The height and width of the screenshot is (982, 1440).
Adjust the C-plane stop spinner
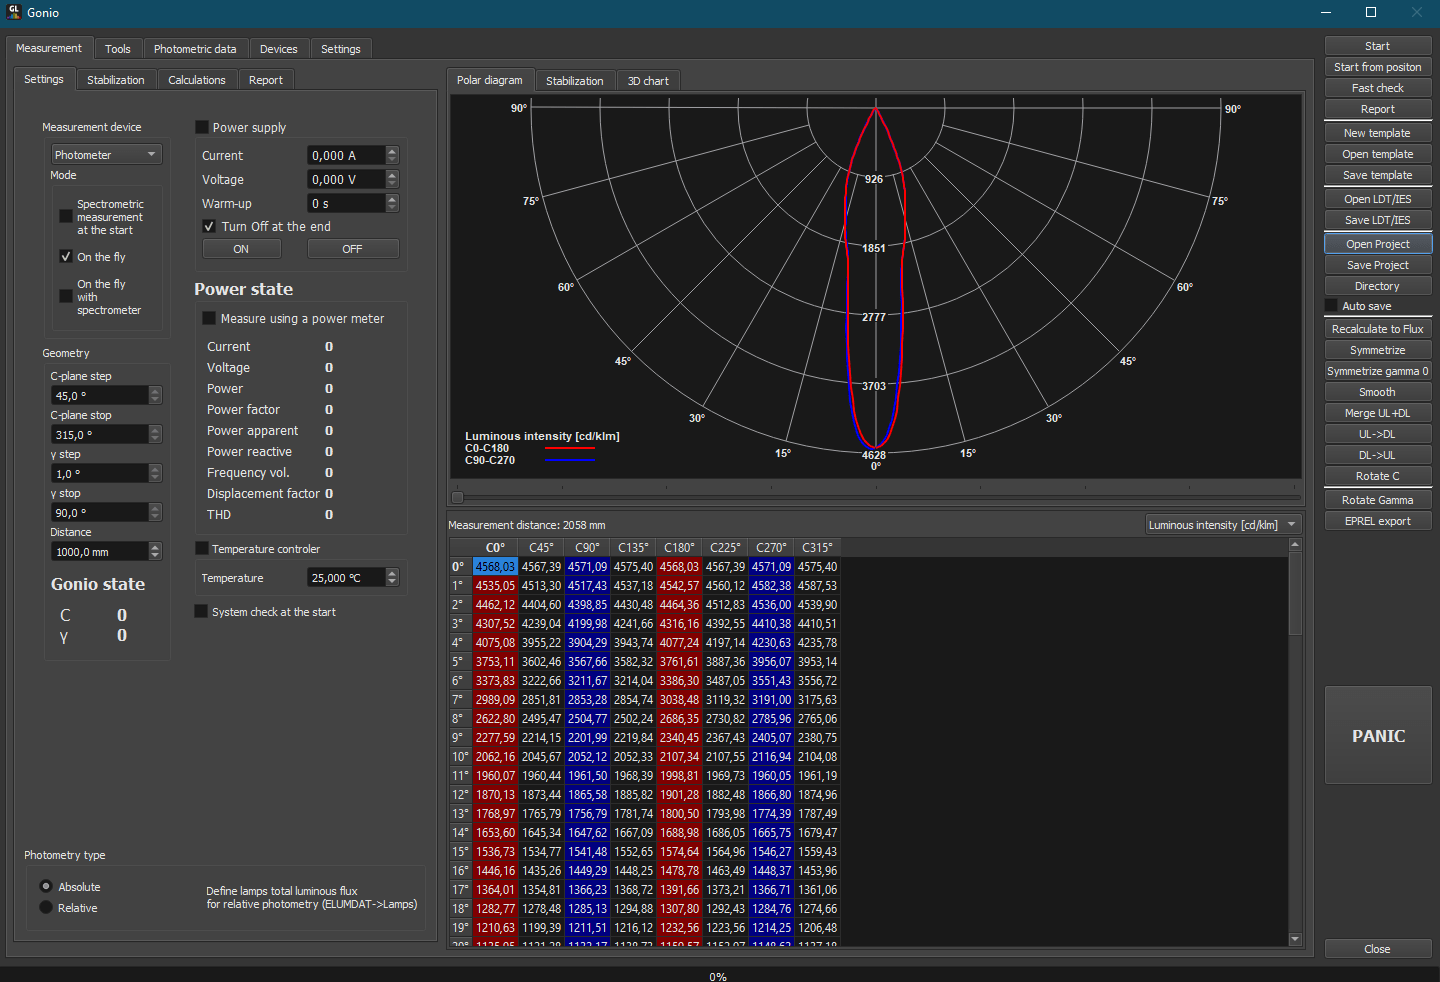(x=155, y=434)
